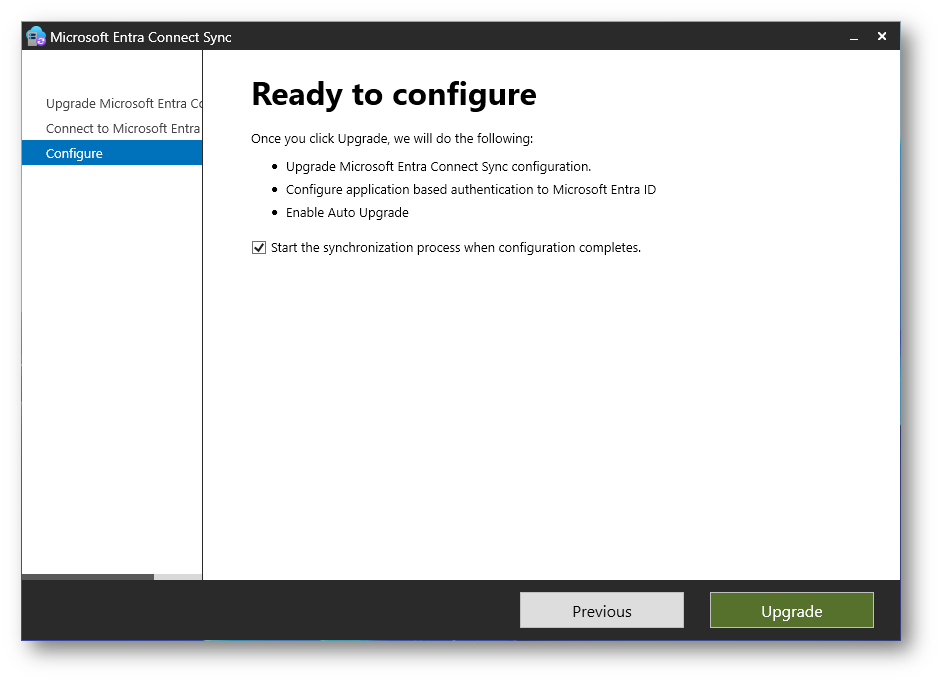Click the Microsoft Entra Connect Sync title icon

[36, 37]
